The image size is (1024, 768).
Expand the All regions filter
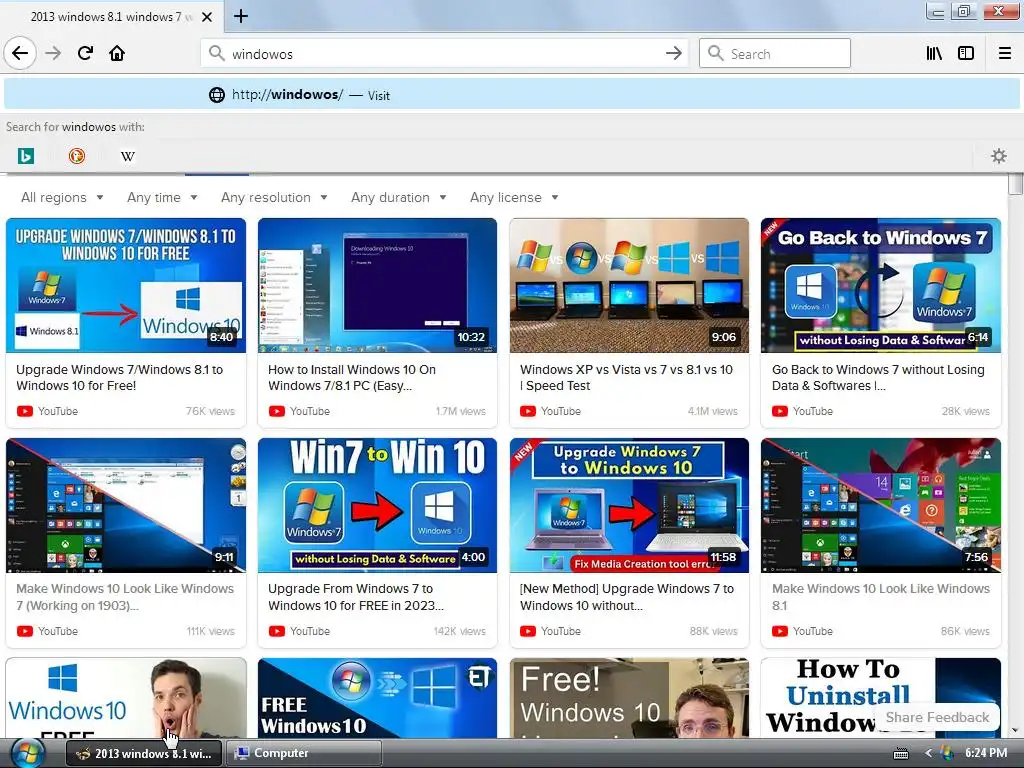click(x=62, y=197)
